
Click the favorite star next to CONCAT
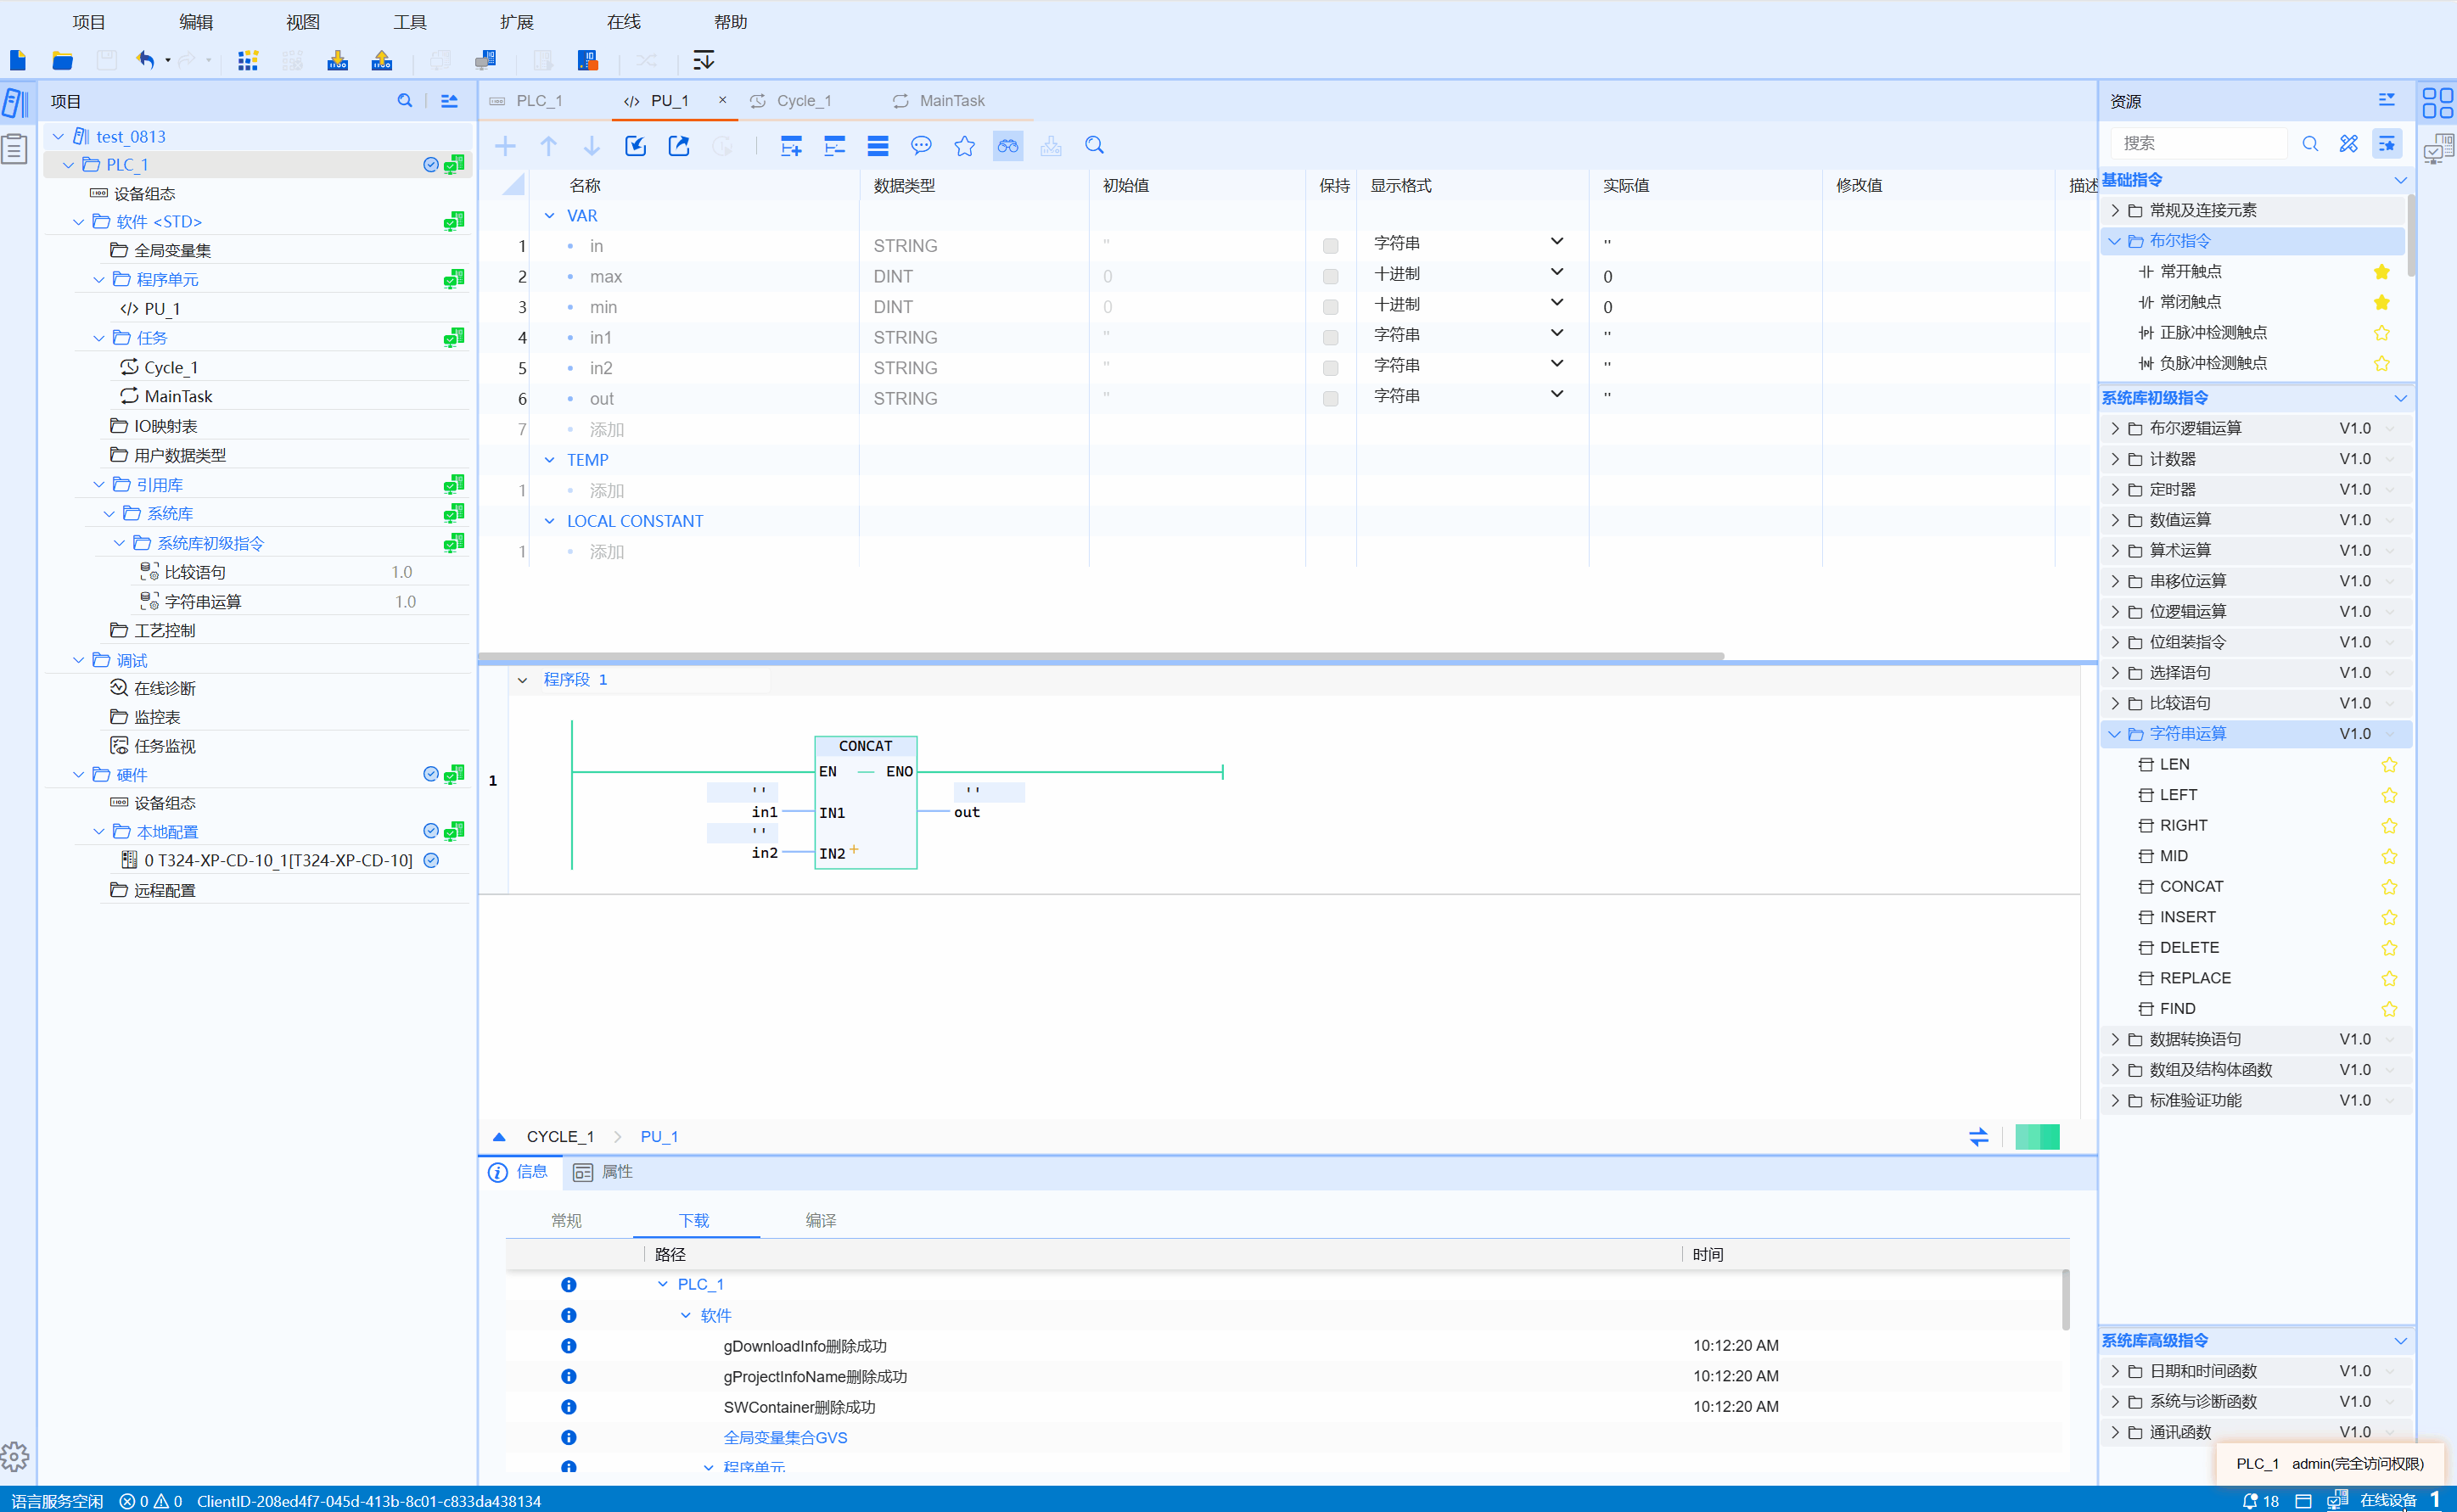click(2389, 887)
